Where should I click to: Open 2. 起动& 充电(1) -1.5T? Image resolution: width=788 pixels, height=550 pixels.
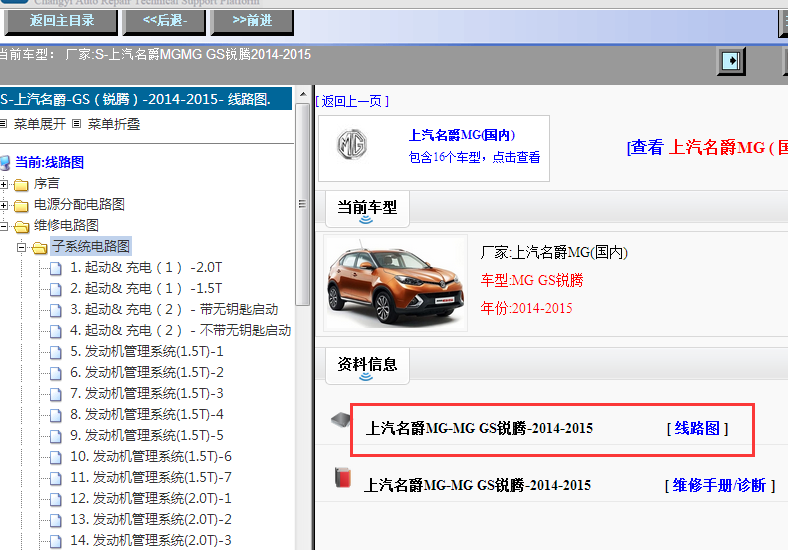146,289
